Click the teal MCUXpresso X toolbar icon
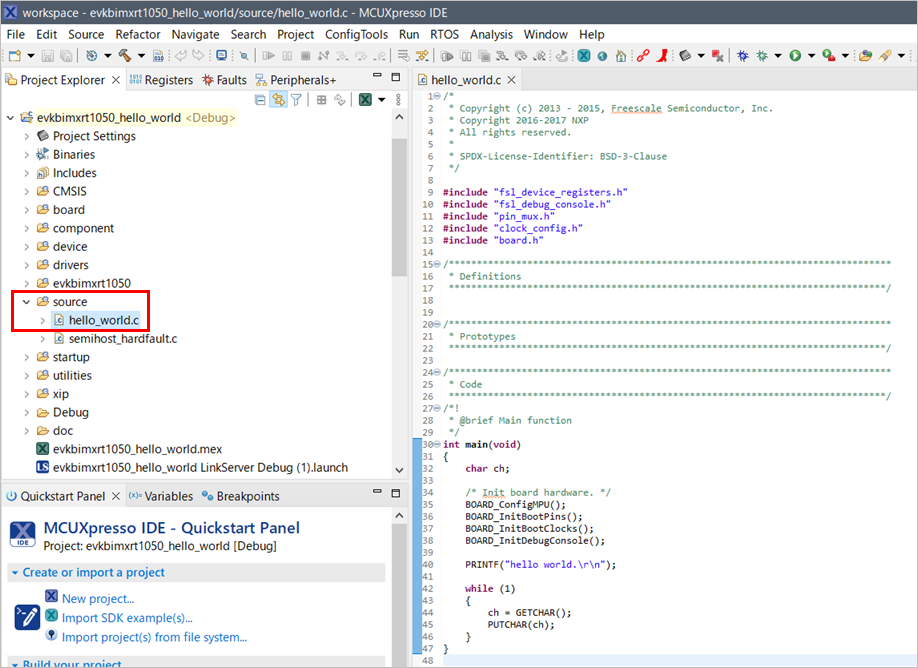Viewport: 918px width, 668px height. (x=584, y=56)
